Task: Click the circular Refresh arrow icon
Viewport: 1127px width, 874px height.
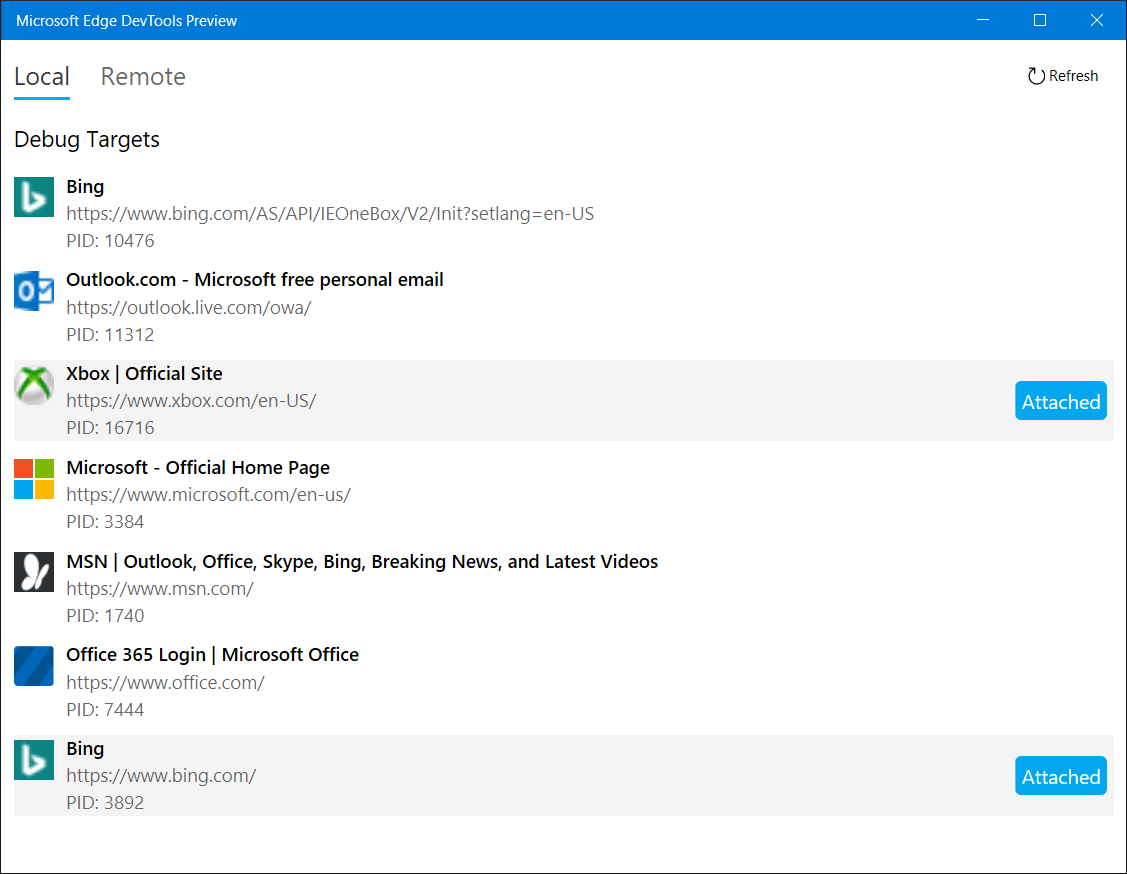Action: tap(1036, 76)
